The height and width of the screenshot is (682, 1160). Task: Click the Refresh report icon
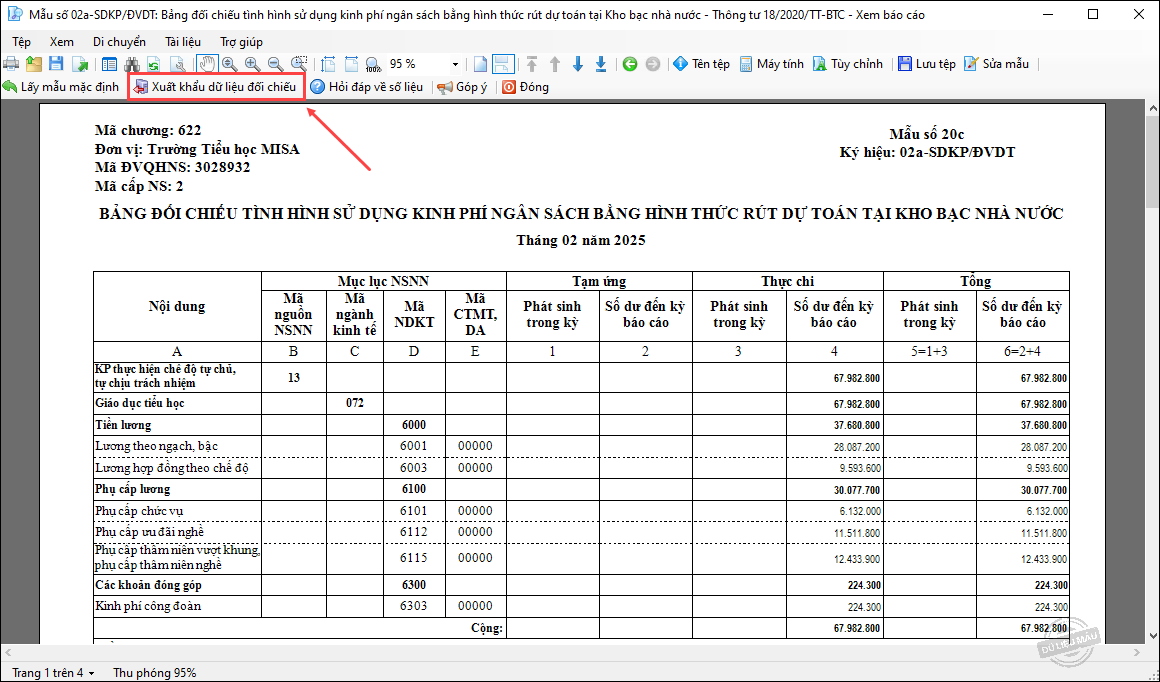pyautogui.click(x=154, y=64)
